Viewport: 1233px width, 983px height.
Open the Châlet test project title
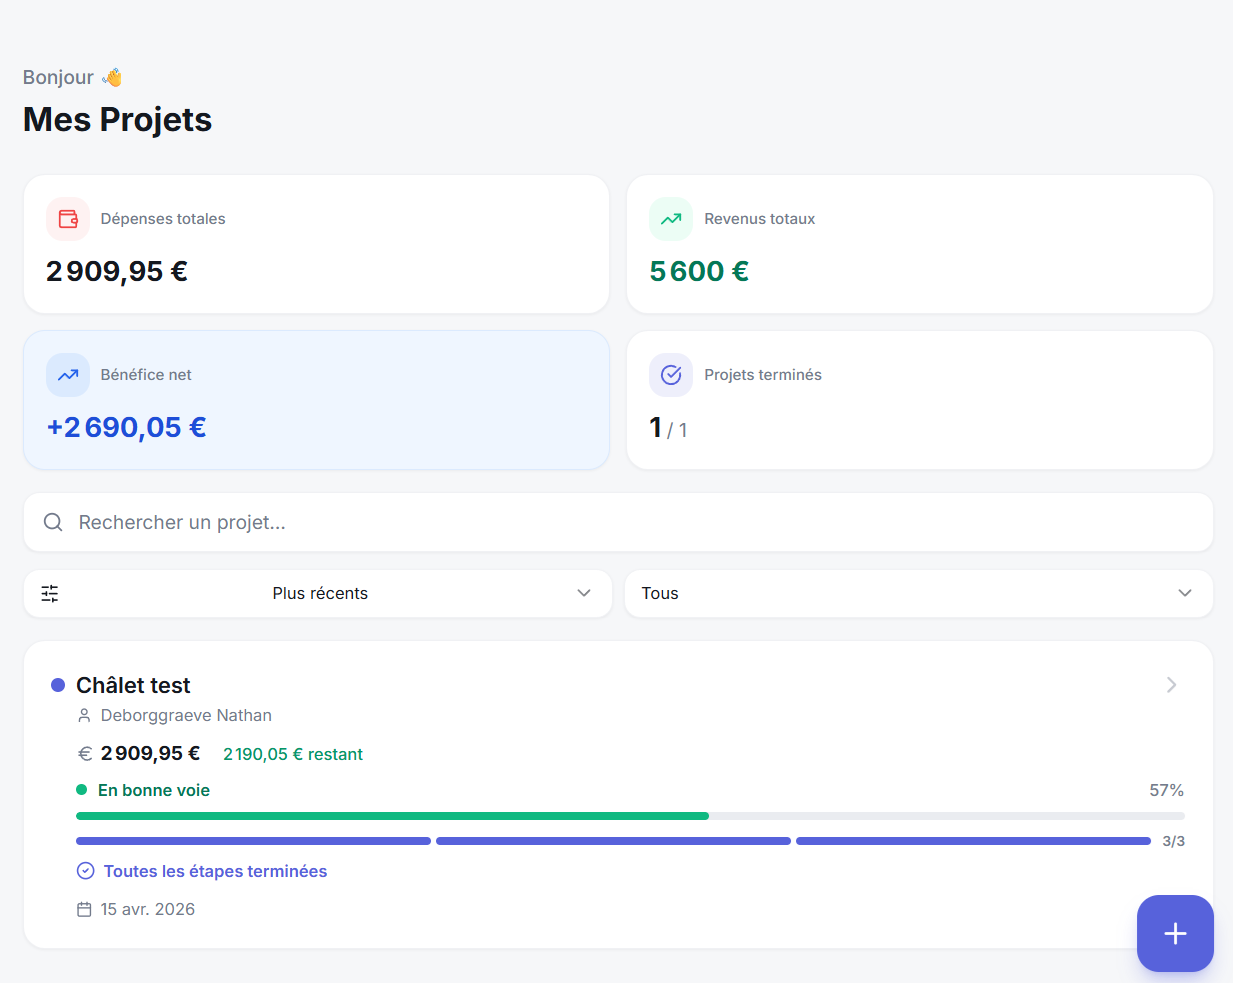click(x=133, y=685)
